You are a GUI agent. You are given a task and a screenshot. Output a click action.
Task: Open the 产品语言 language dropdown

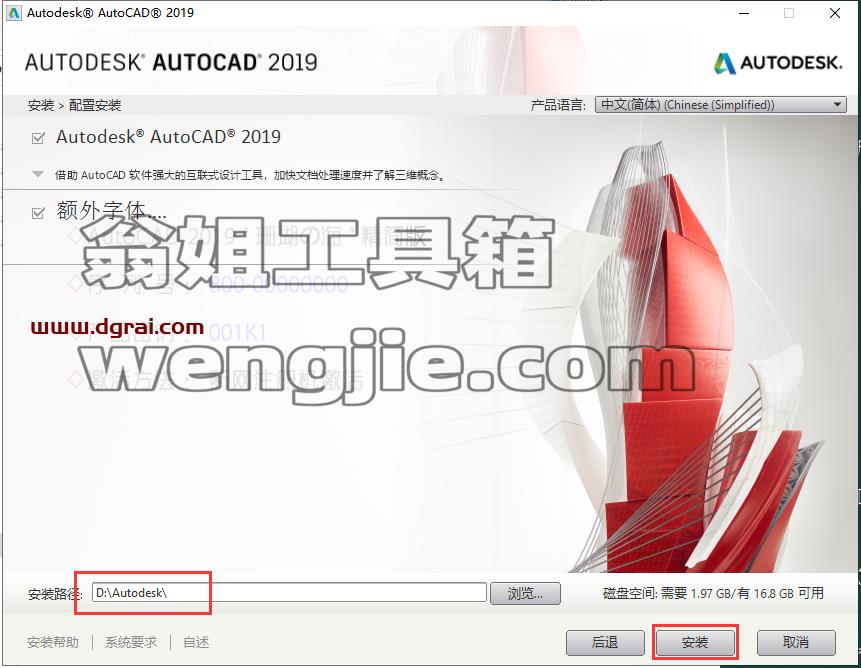point(720,104)
